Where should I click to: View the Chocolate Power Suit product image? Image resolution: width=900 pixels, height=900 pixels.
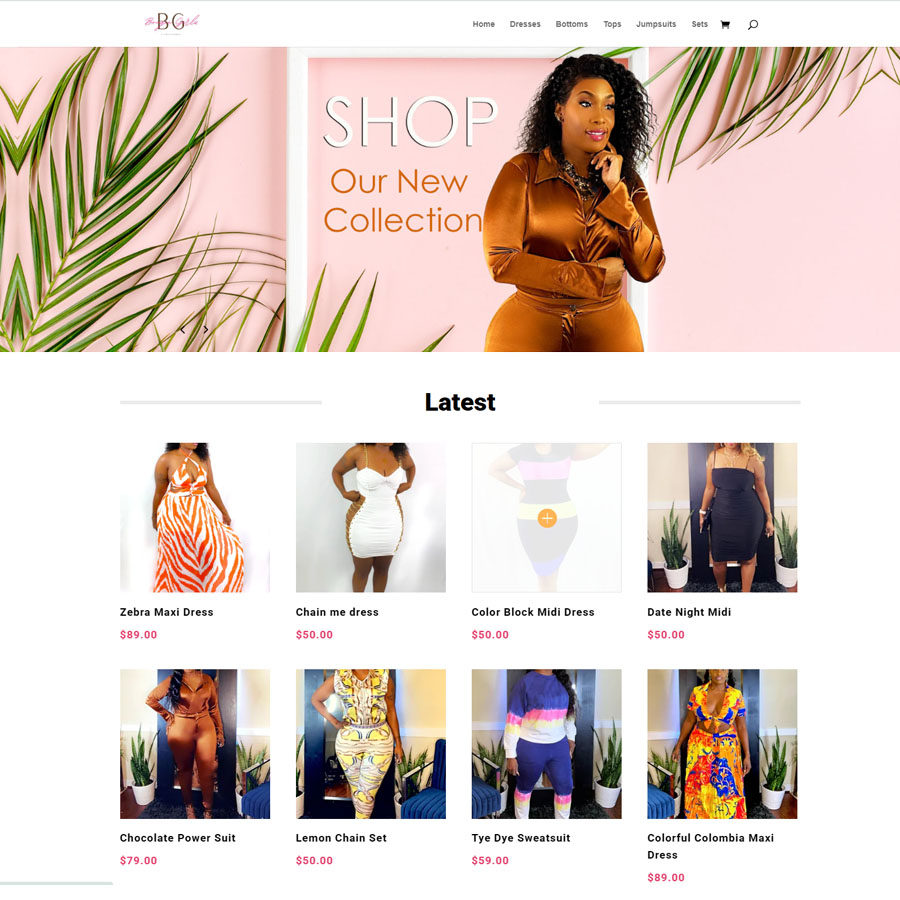[195, 744]
